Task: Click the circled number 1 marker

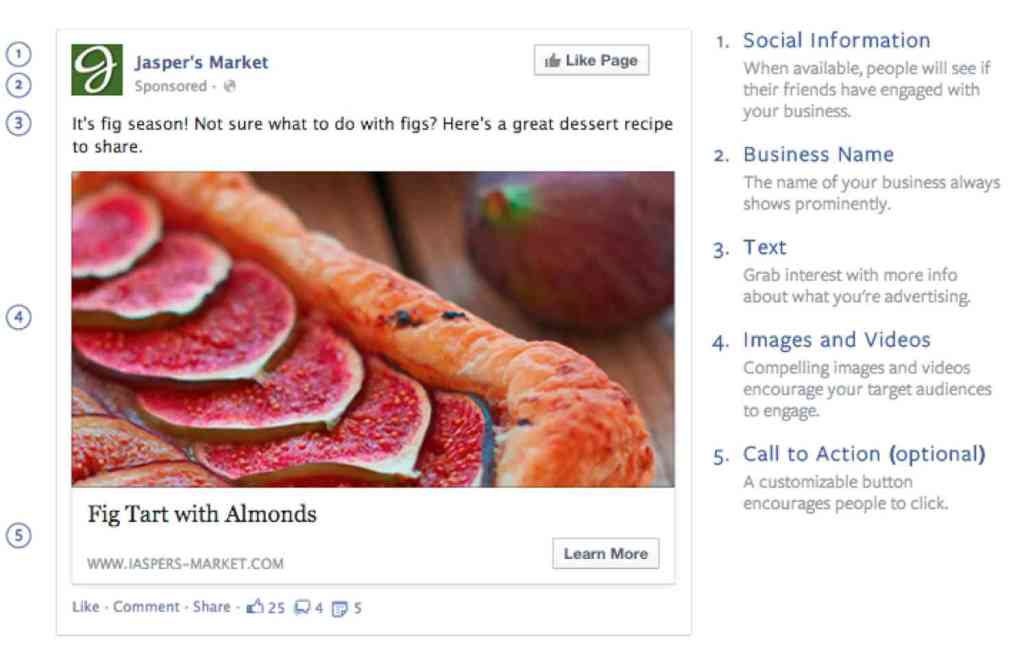Action: click(x=19, y=53)
